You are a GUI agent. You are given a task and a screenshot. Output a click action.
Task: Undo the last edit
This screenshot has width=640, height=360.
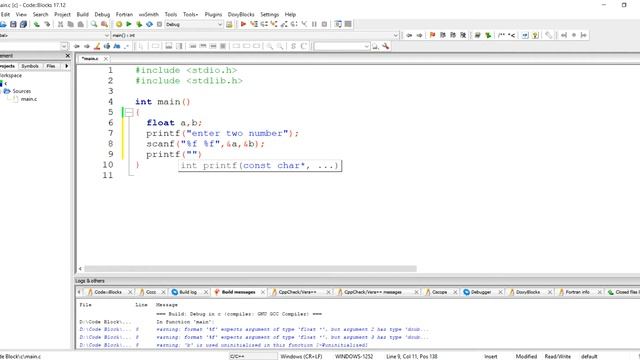[x=37, y=24]
